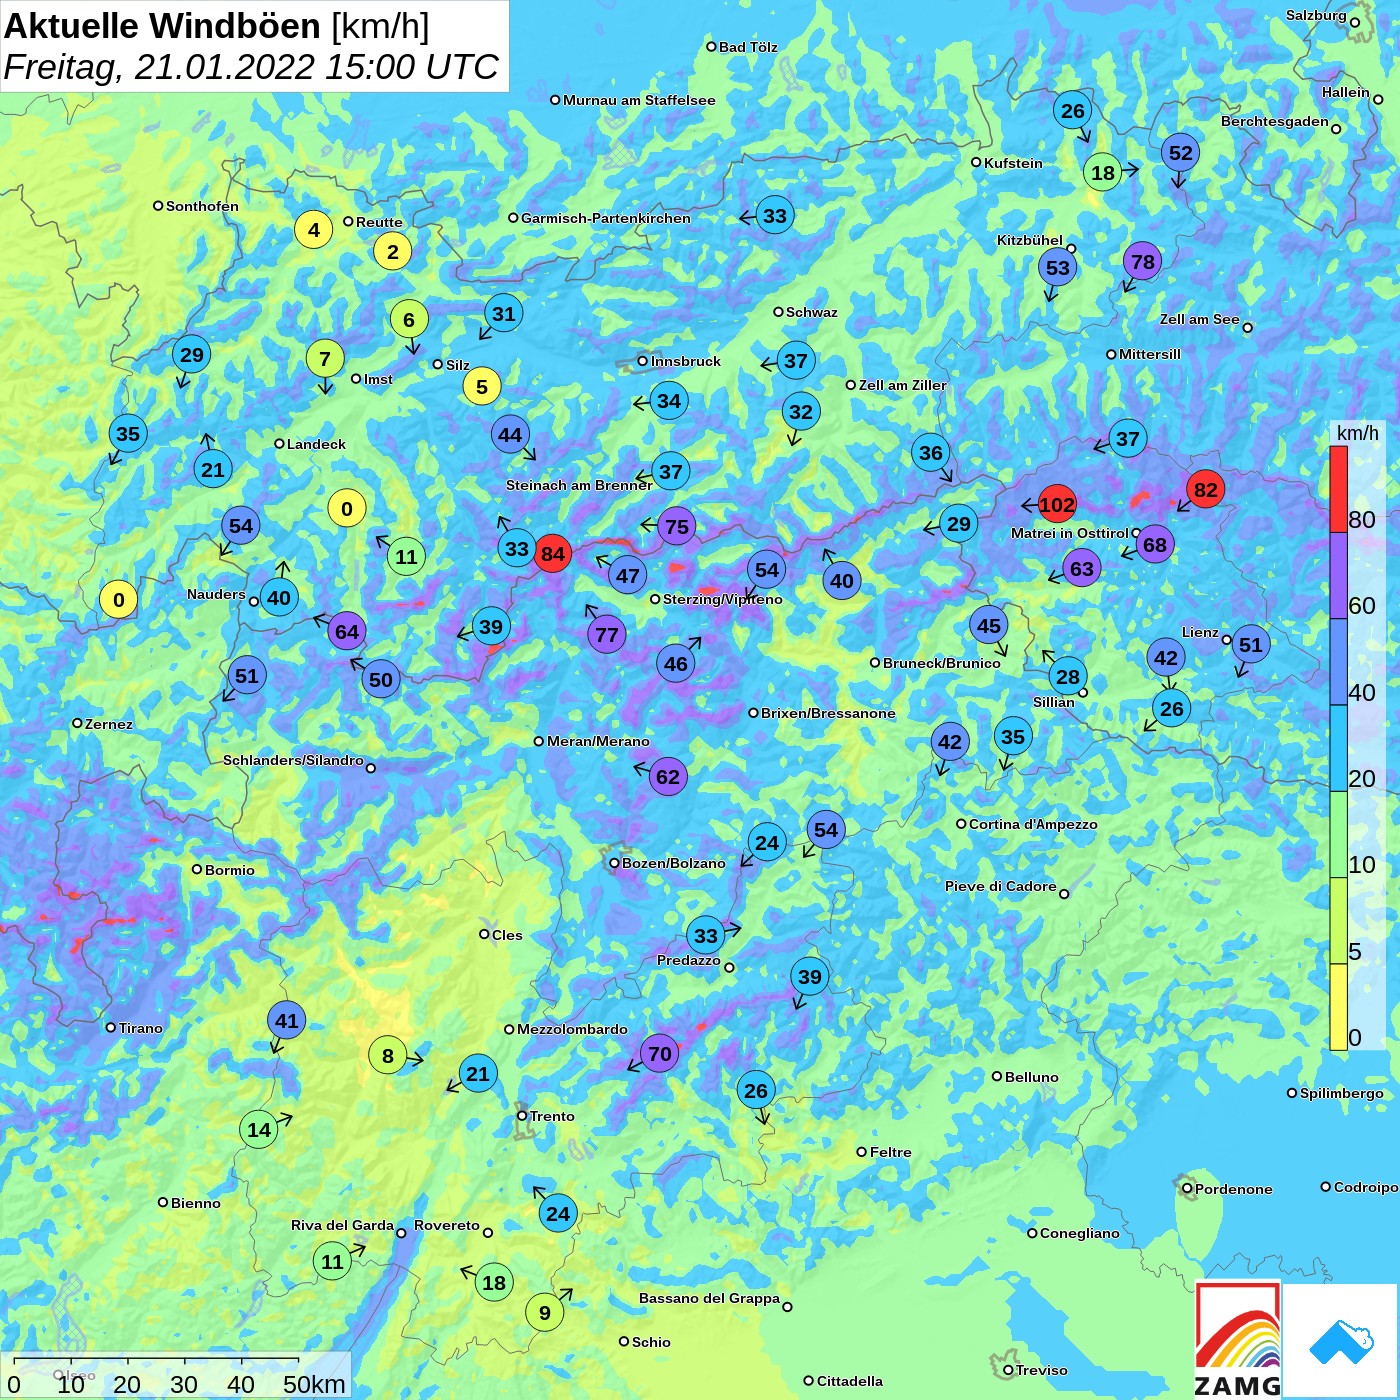Select the Garmisch-Partenkirchen label
The height and width of the screenshot is (1400, 1400).
click(x=606, y=218)
